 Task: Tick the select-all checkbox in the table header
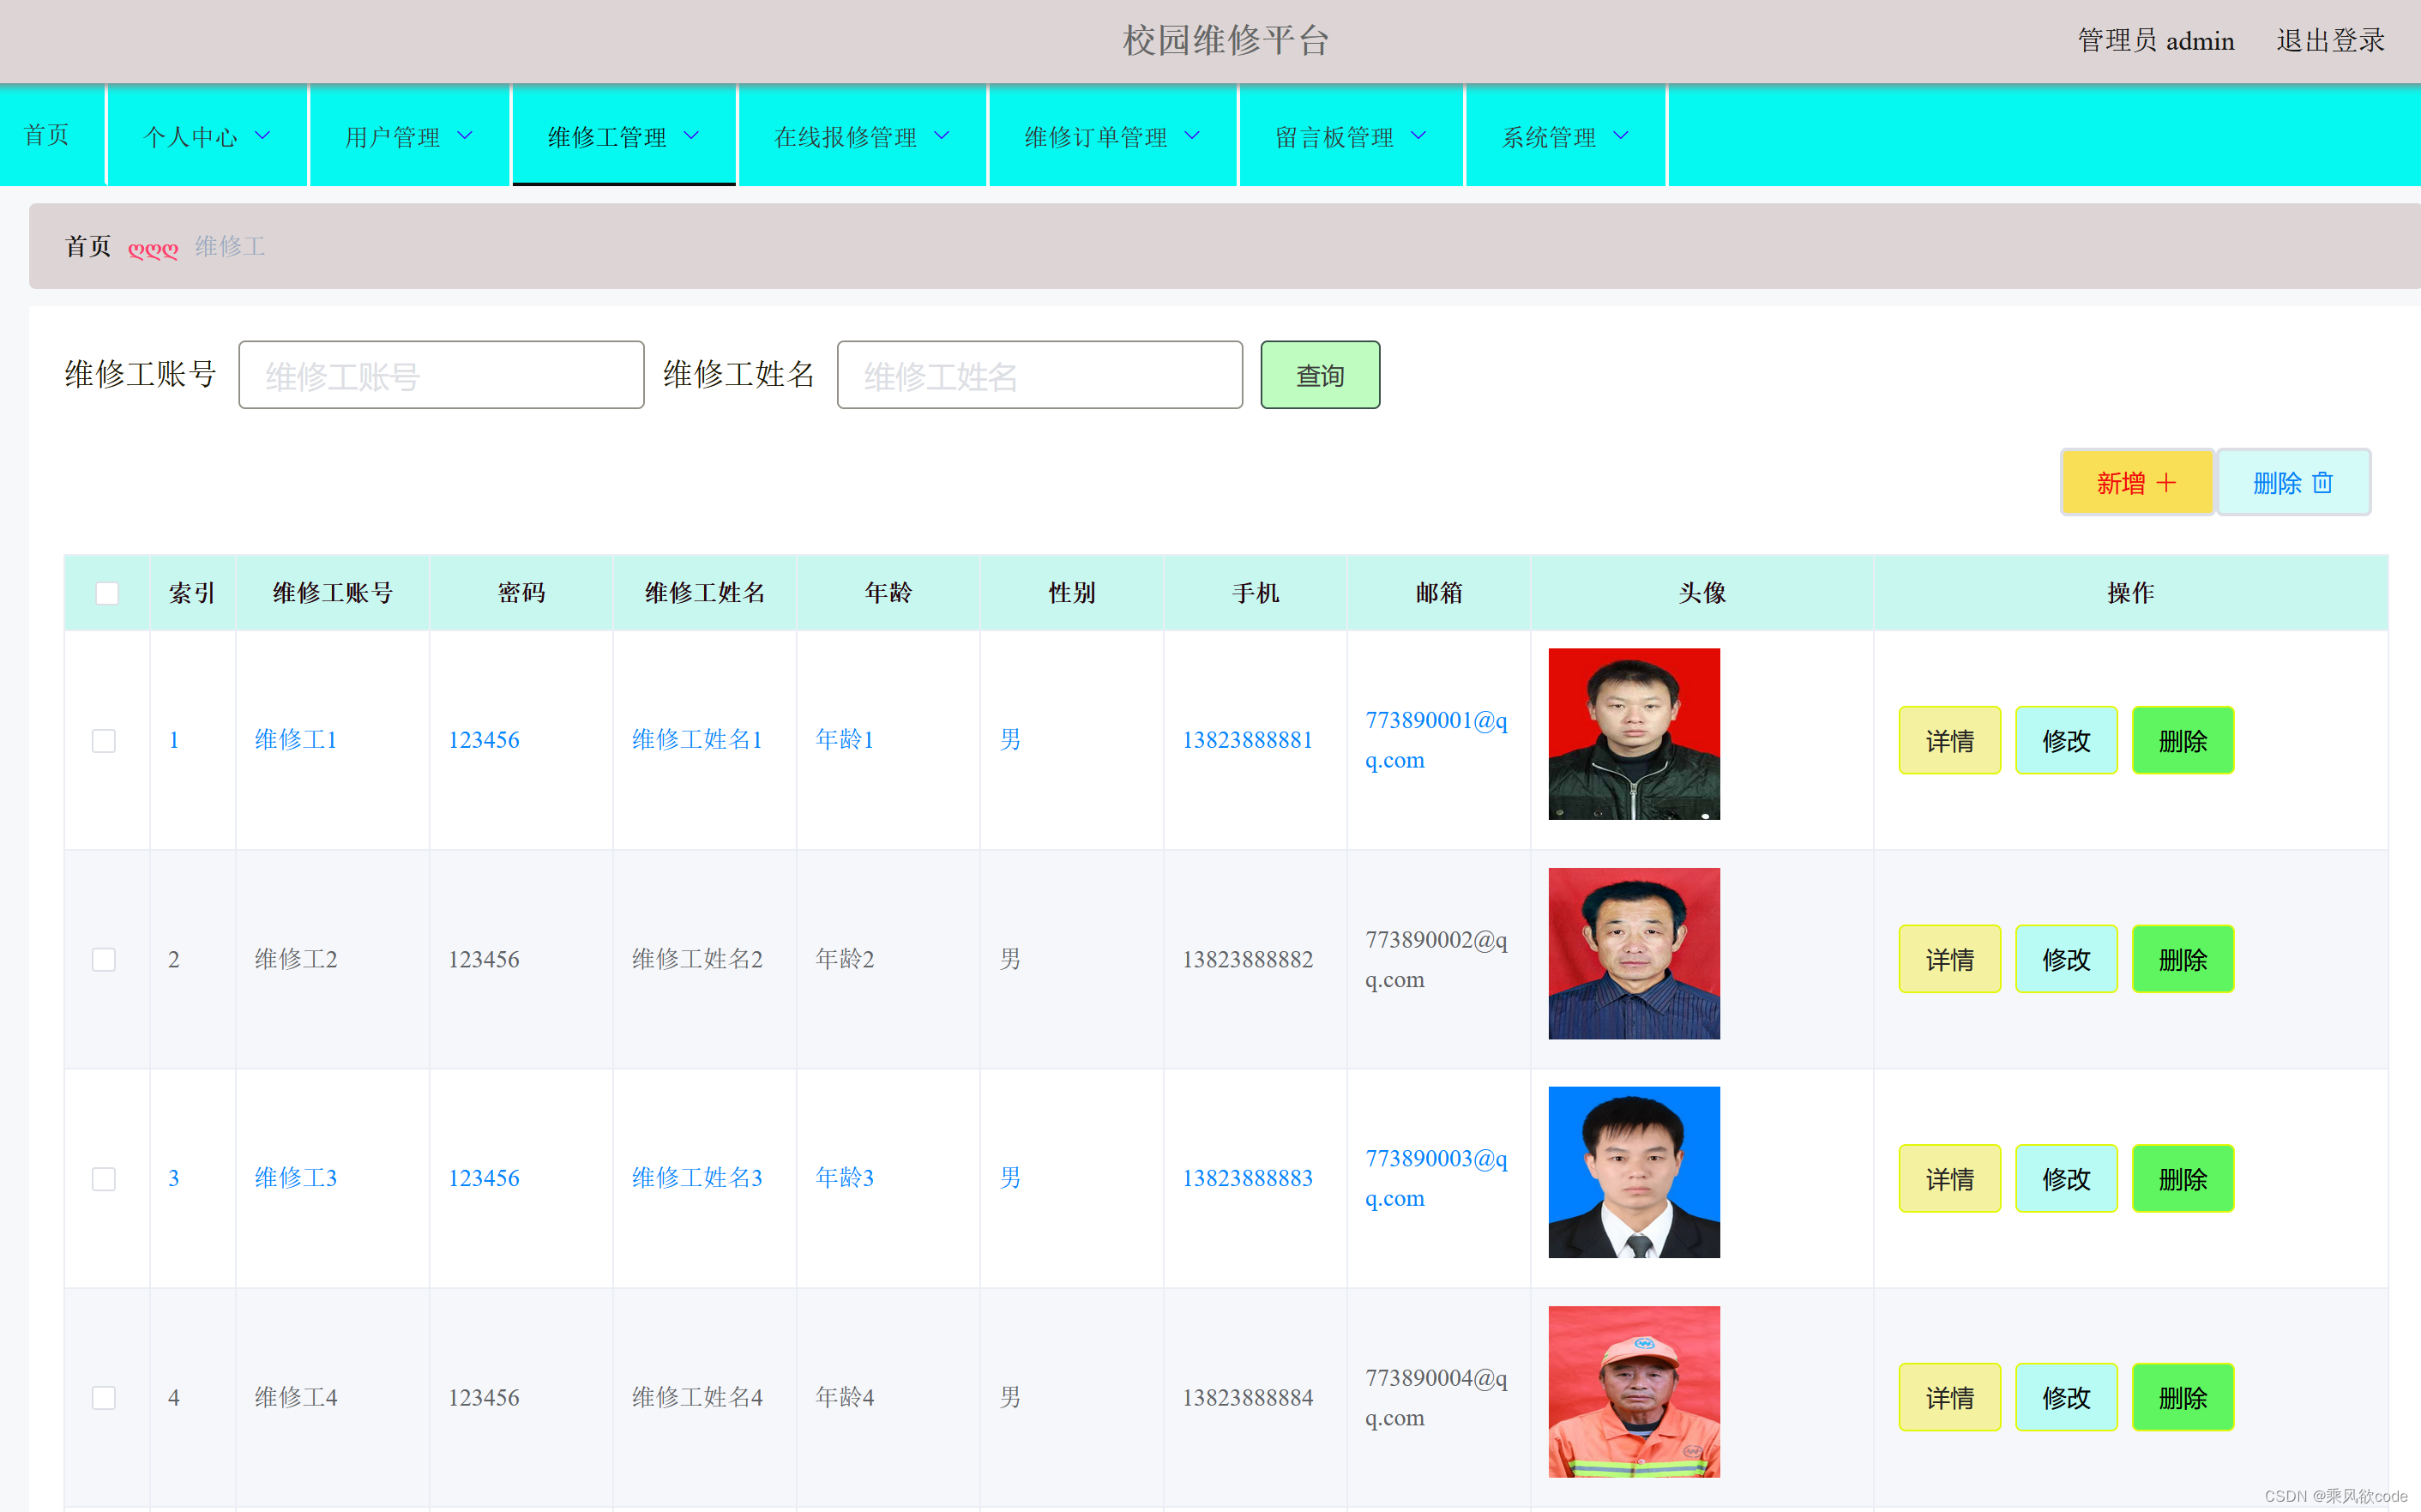107,593
